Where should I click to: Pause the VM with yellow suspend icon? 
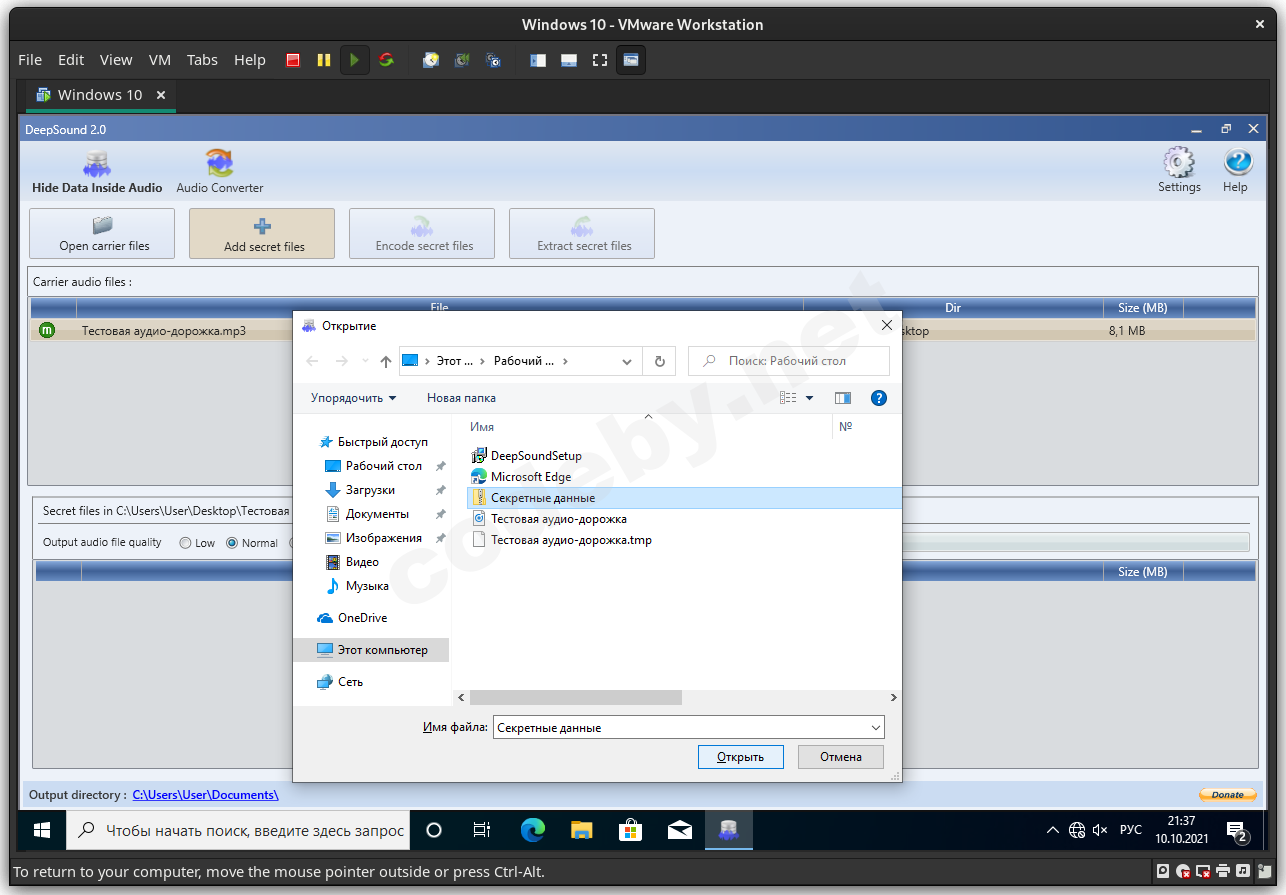coord(323,60)
